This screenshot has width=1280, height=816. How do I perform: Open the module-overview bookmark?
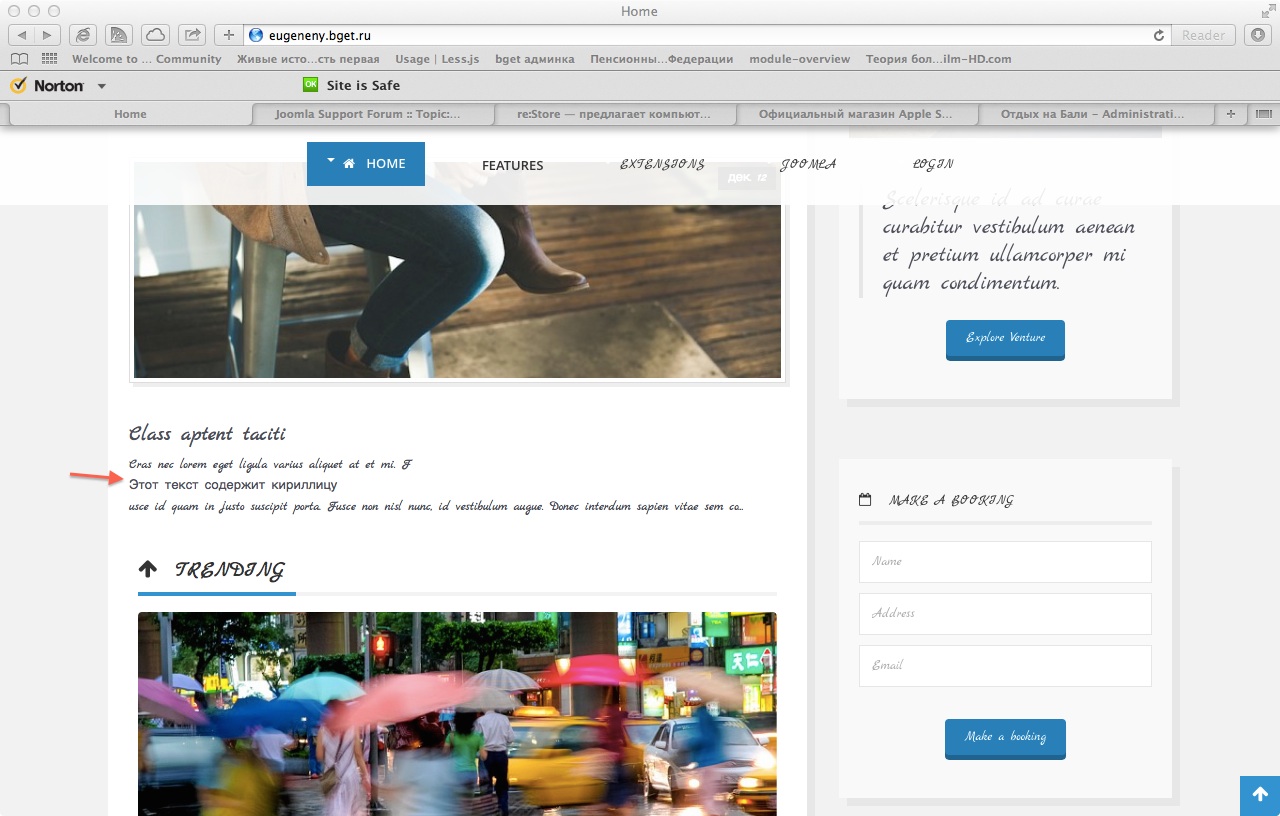(799, 59)
